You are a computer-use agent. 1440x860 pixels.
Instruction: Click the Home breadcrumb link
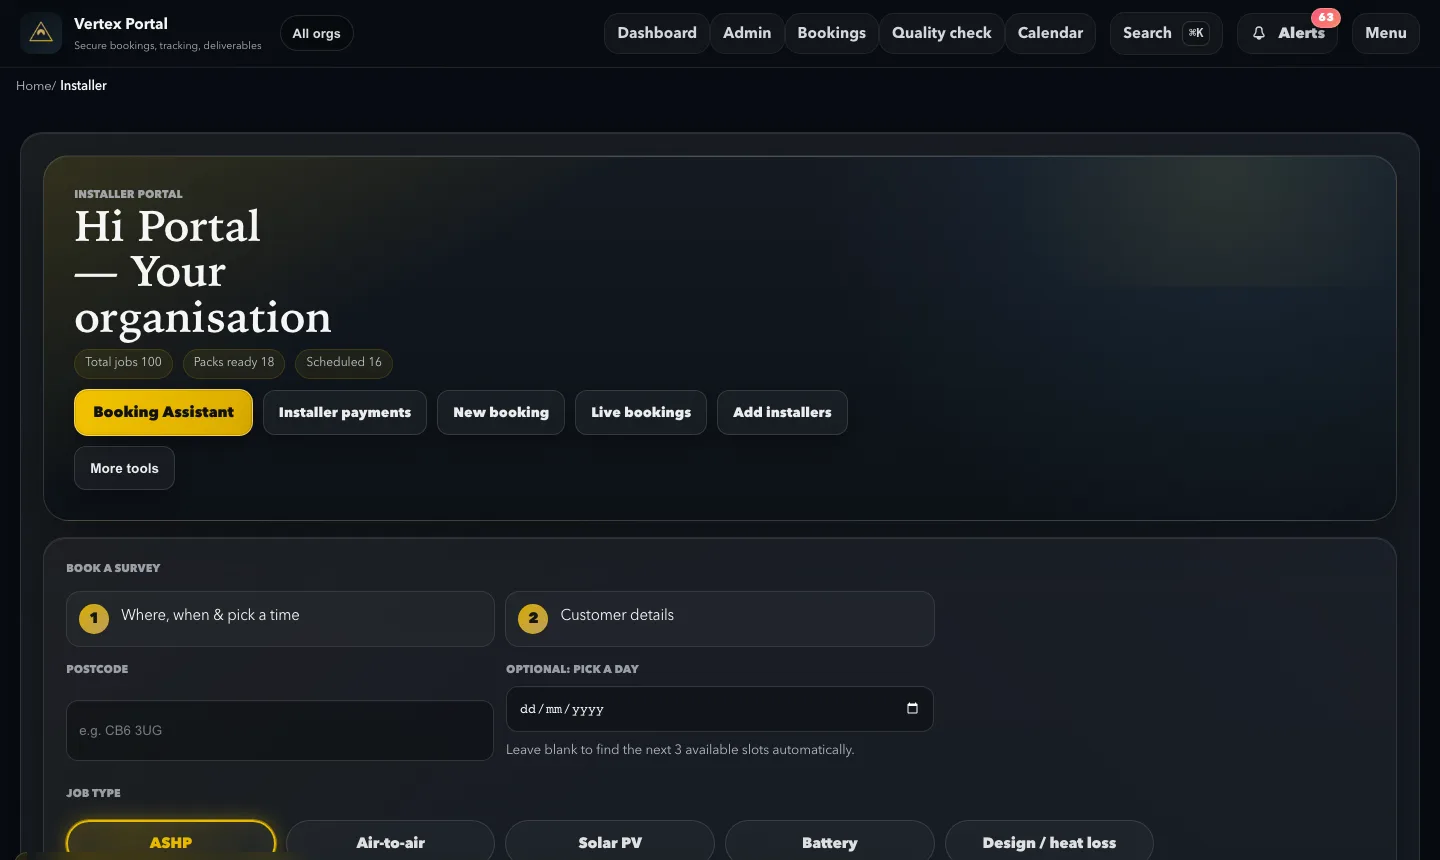(x=33, y=86)
